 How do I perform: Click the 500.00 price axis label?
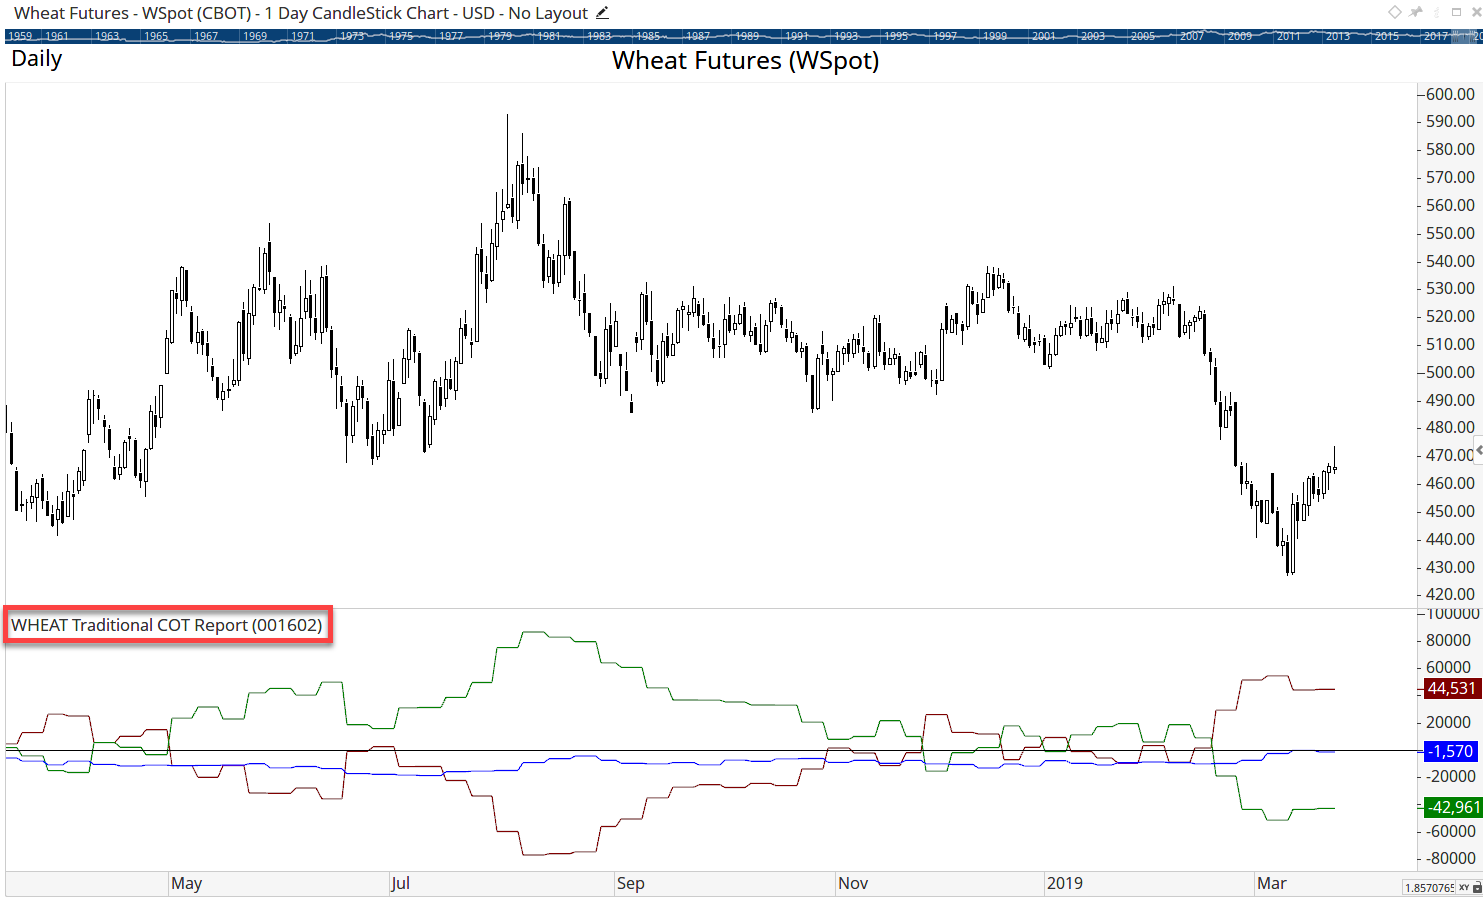(x=1450, y=372)
